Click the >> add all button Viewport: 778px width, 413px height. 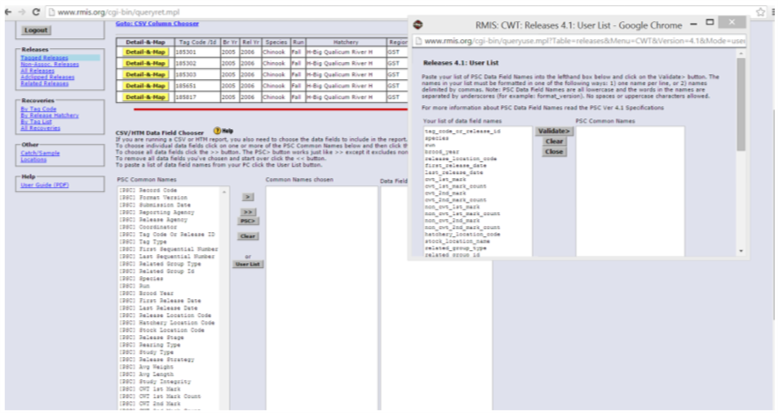click(x=248, y=212)
